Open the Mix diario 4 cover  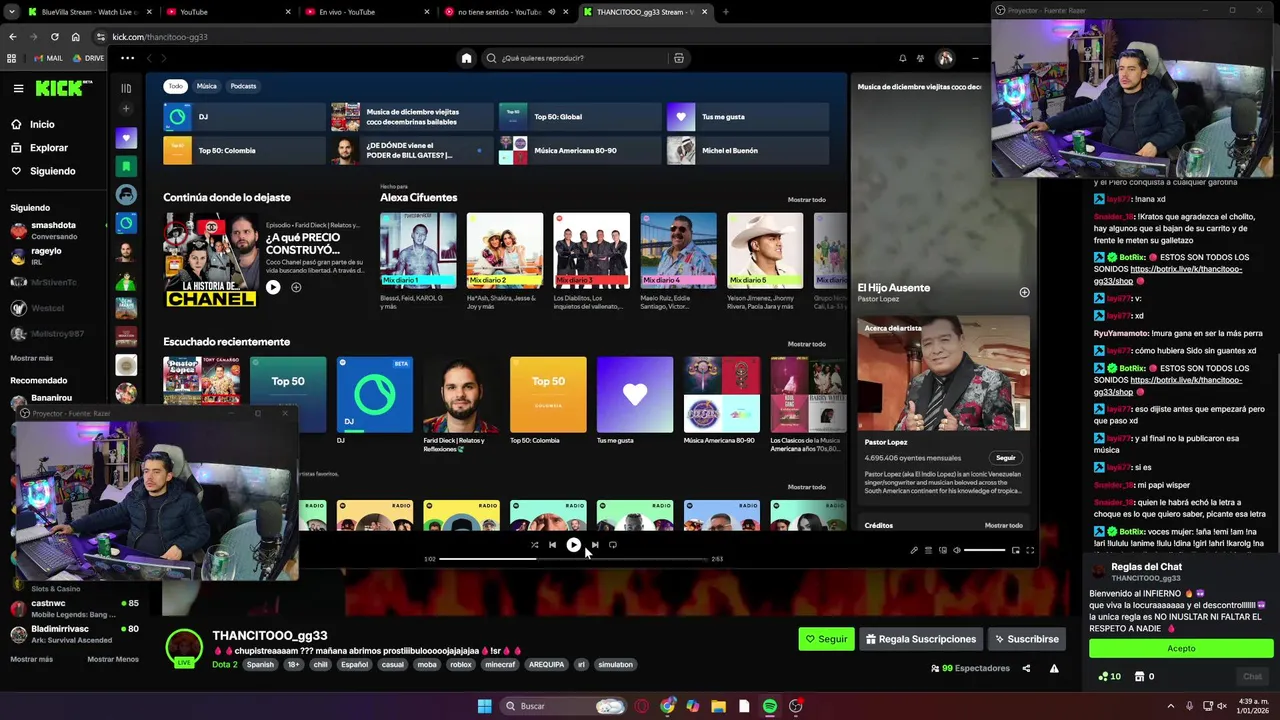pyautogui.click(x=678, y=250)
